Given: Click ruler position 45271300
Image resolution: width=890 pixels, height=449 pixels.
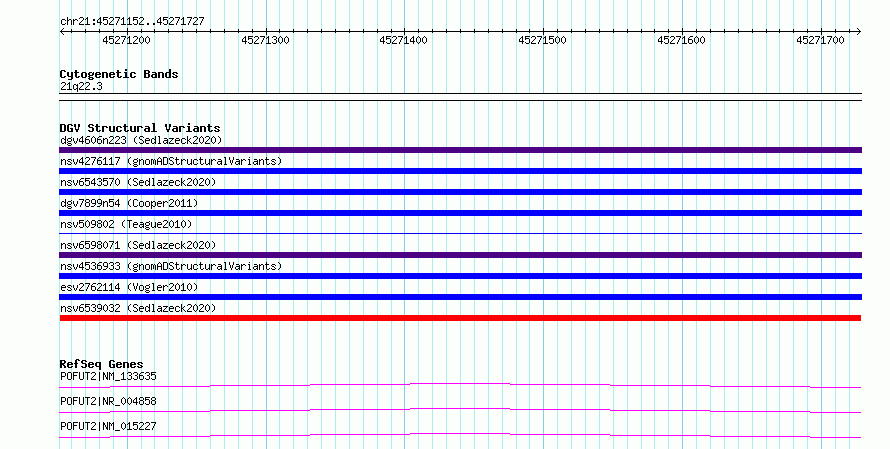Looking at the screenshot, I should (265, 40).
